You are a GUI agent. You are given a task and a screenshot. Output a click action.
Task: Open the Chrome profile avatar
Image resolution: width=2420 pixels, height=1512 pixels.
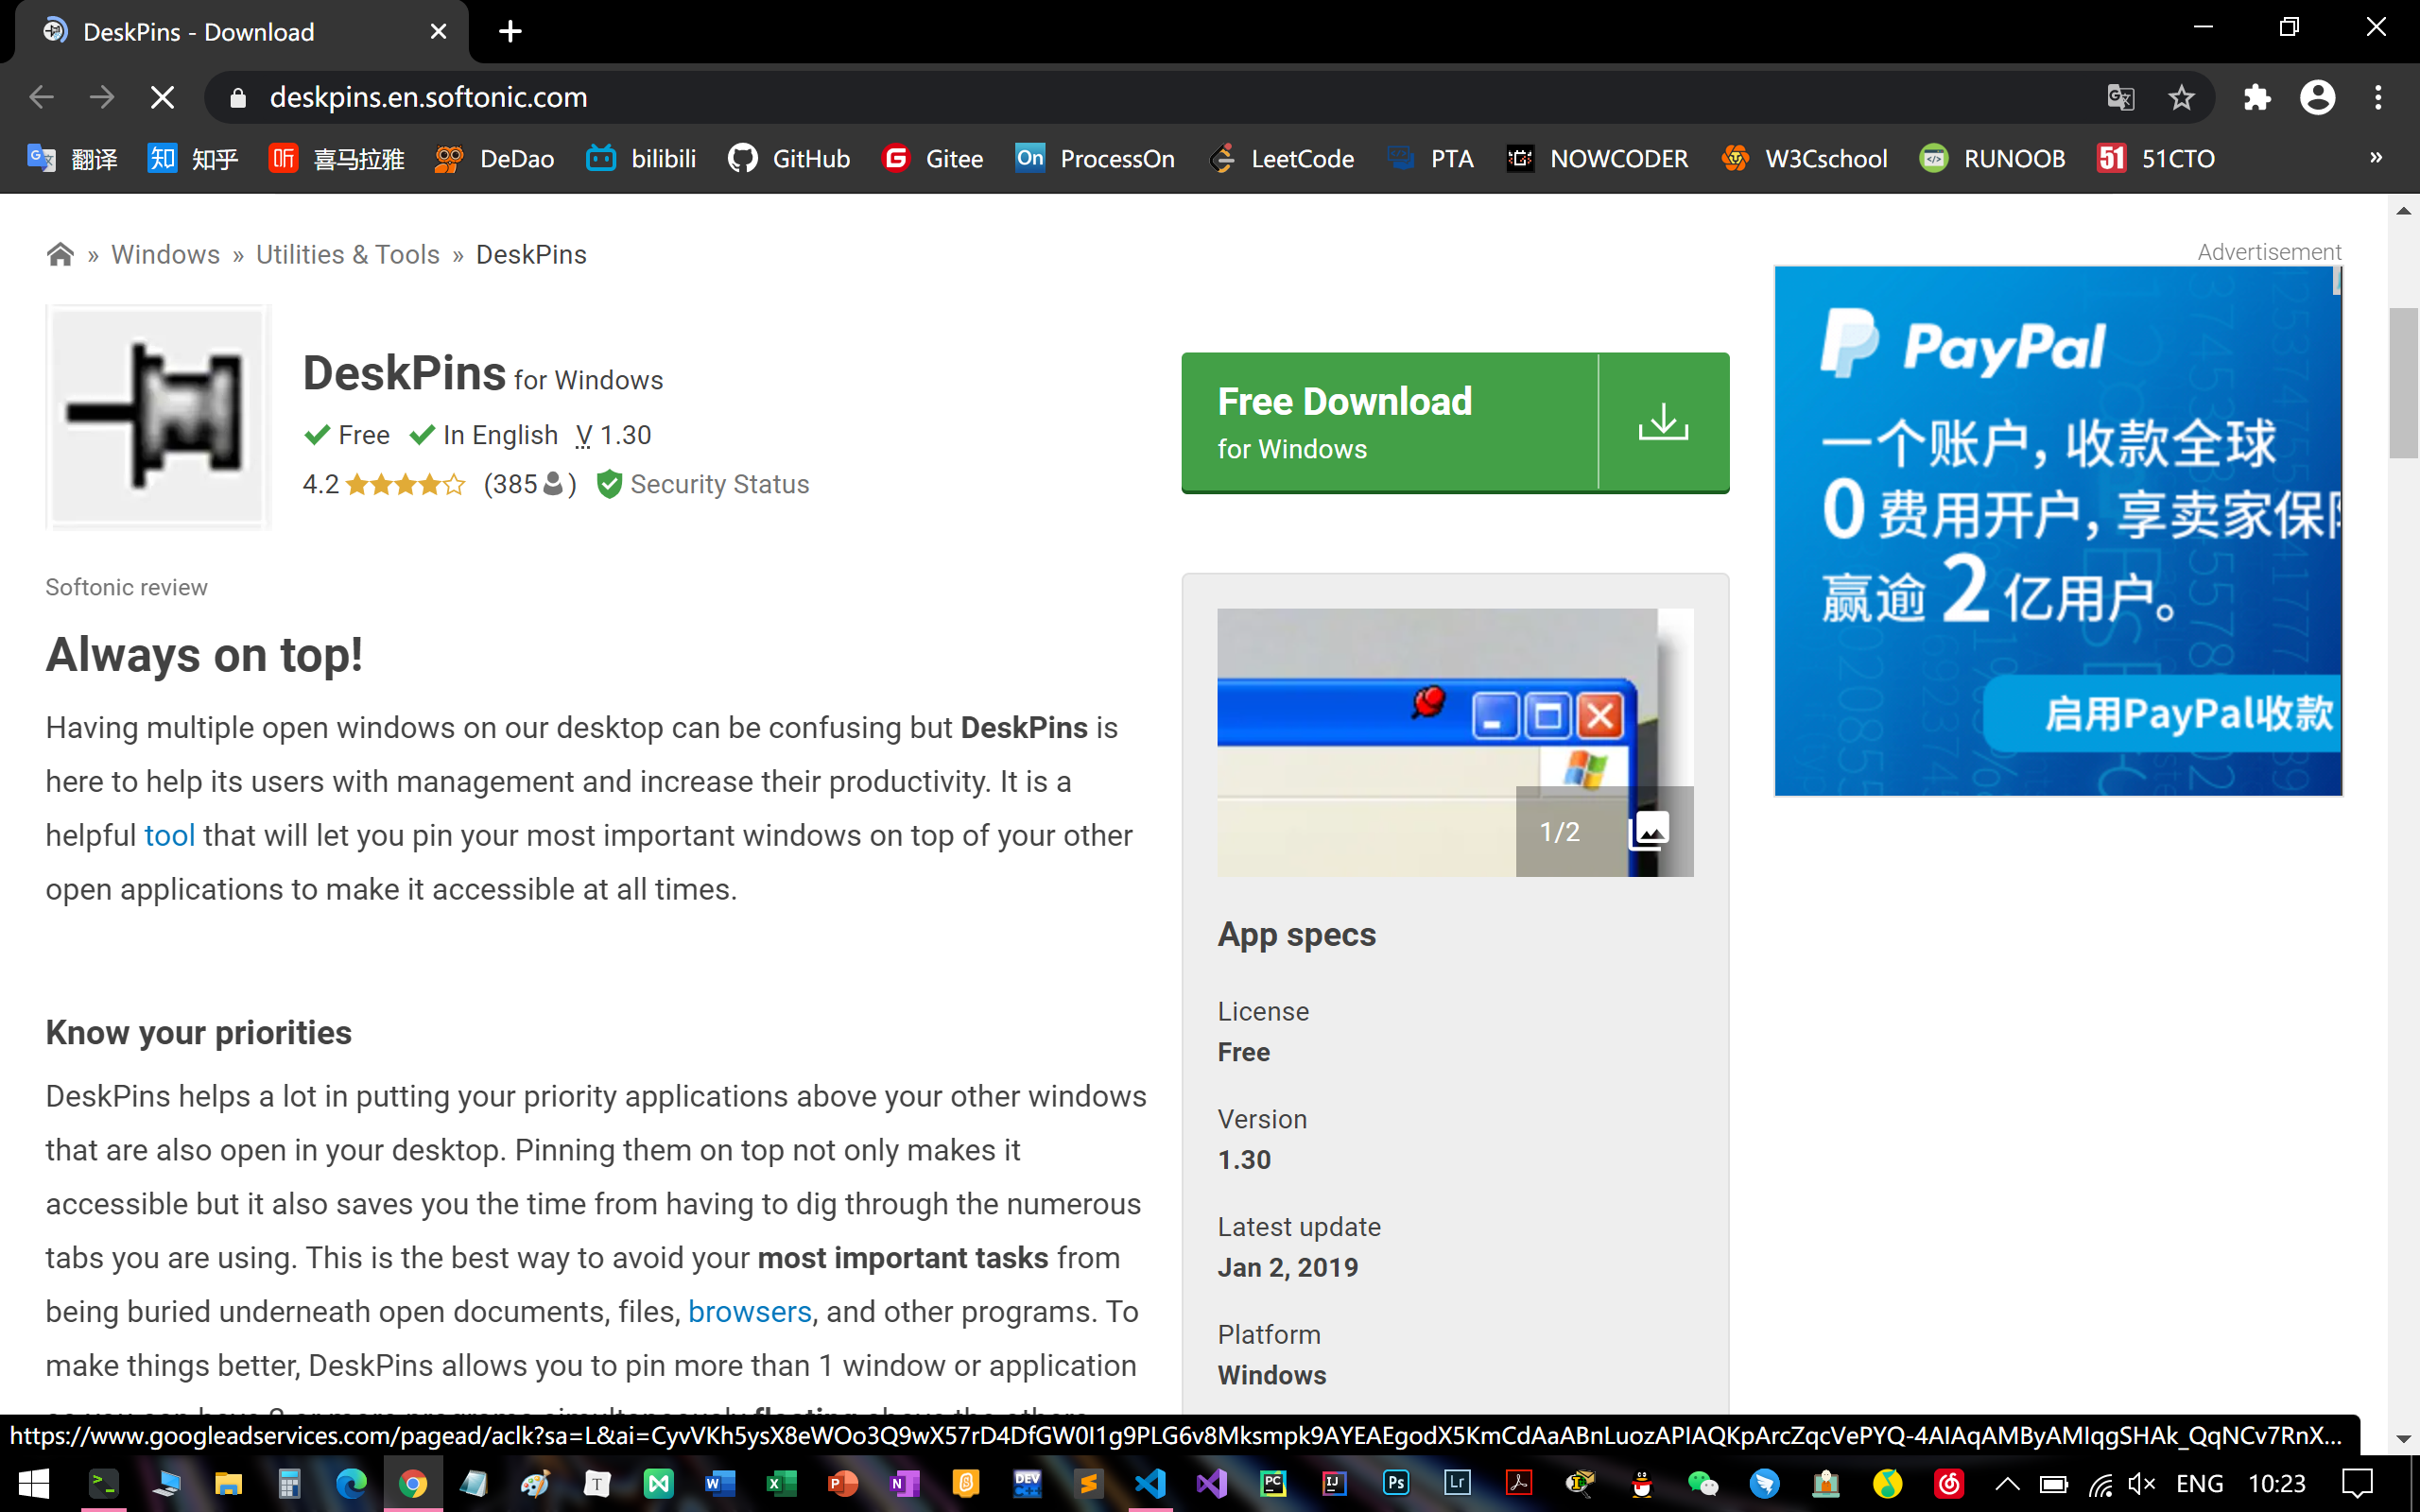click(x=2317, y=97)
